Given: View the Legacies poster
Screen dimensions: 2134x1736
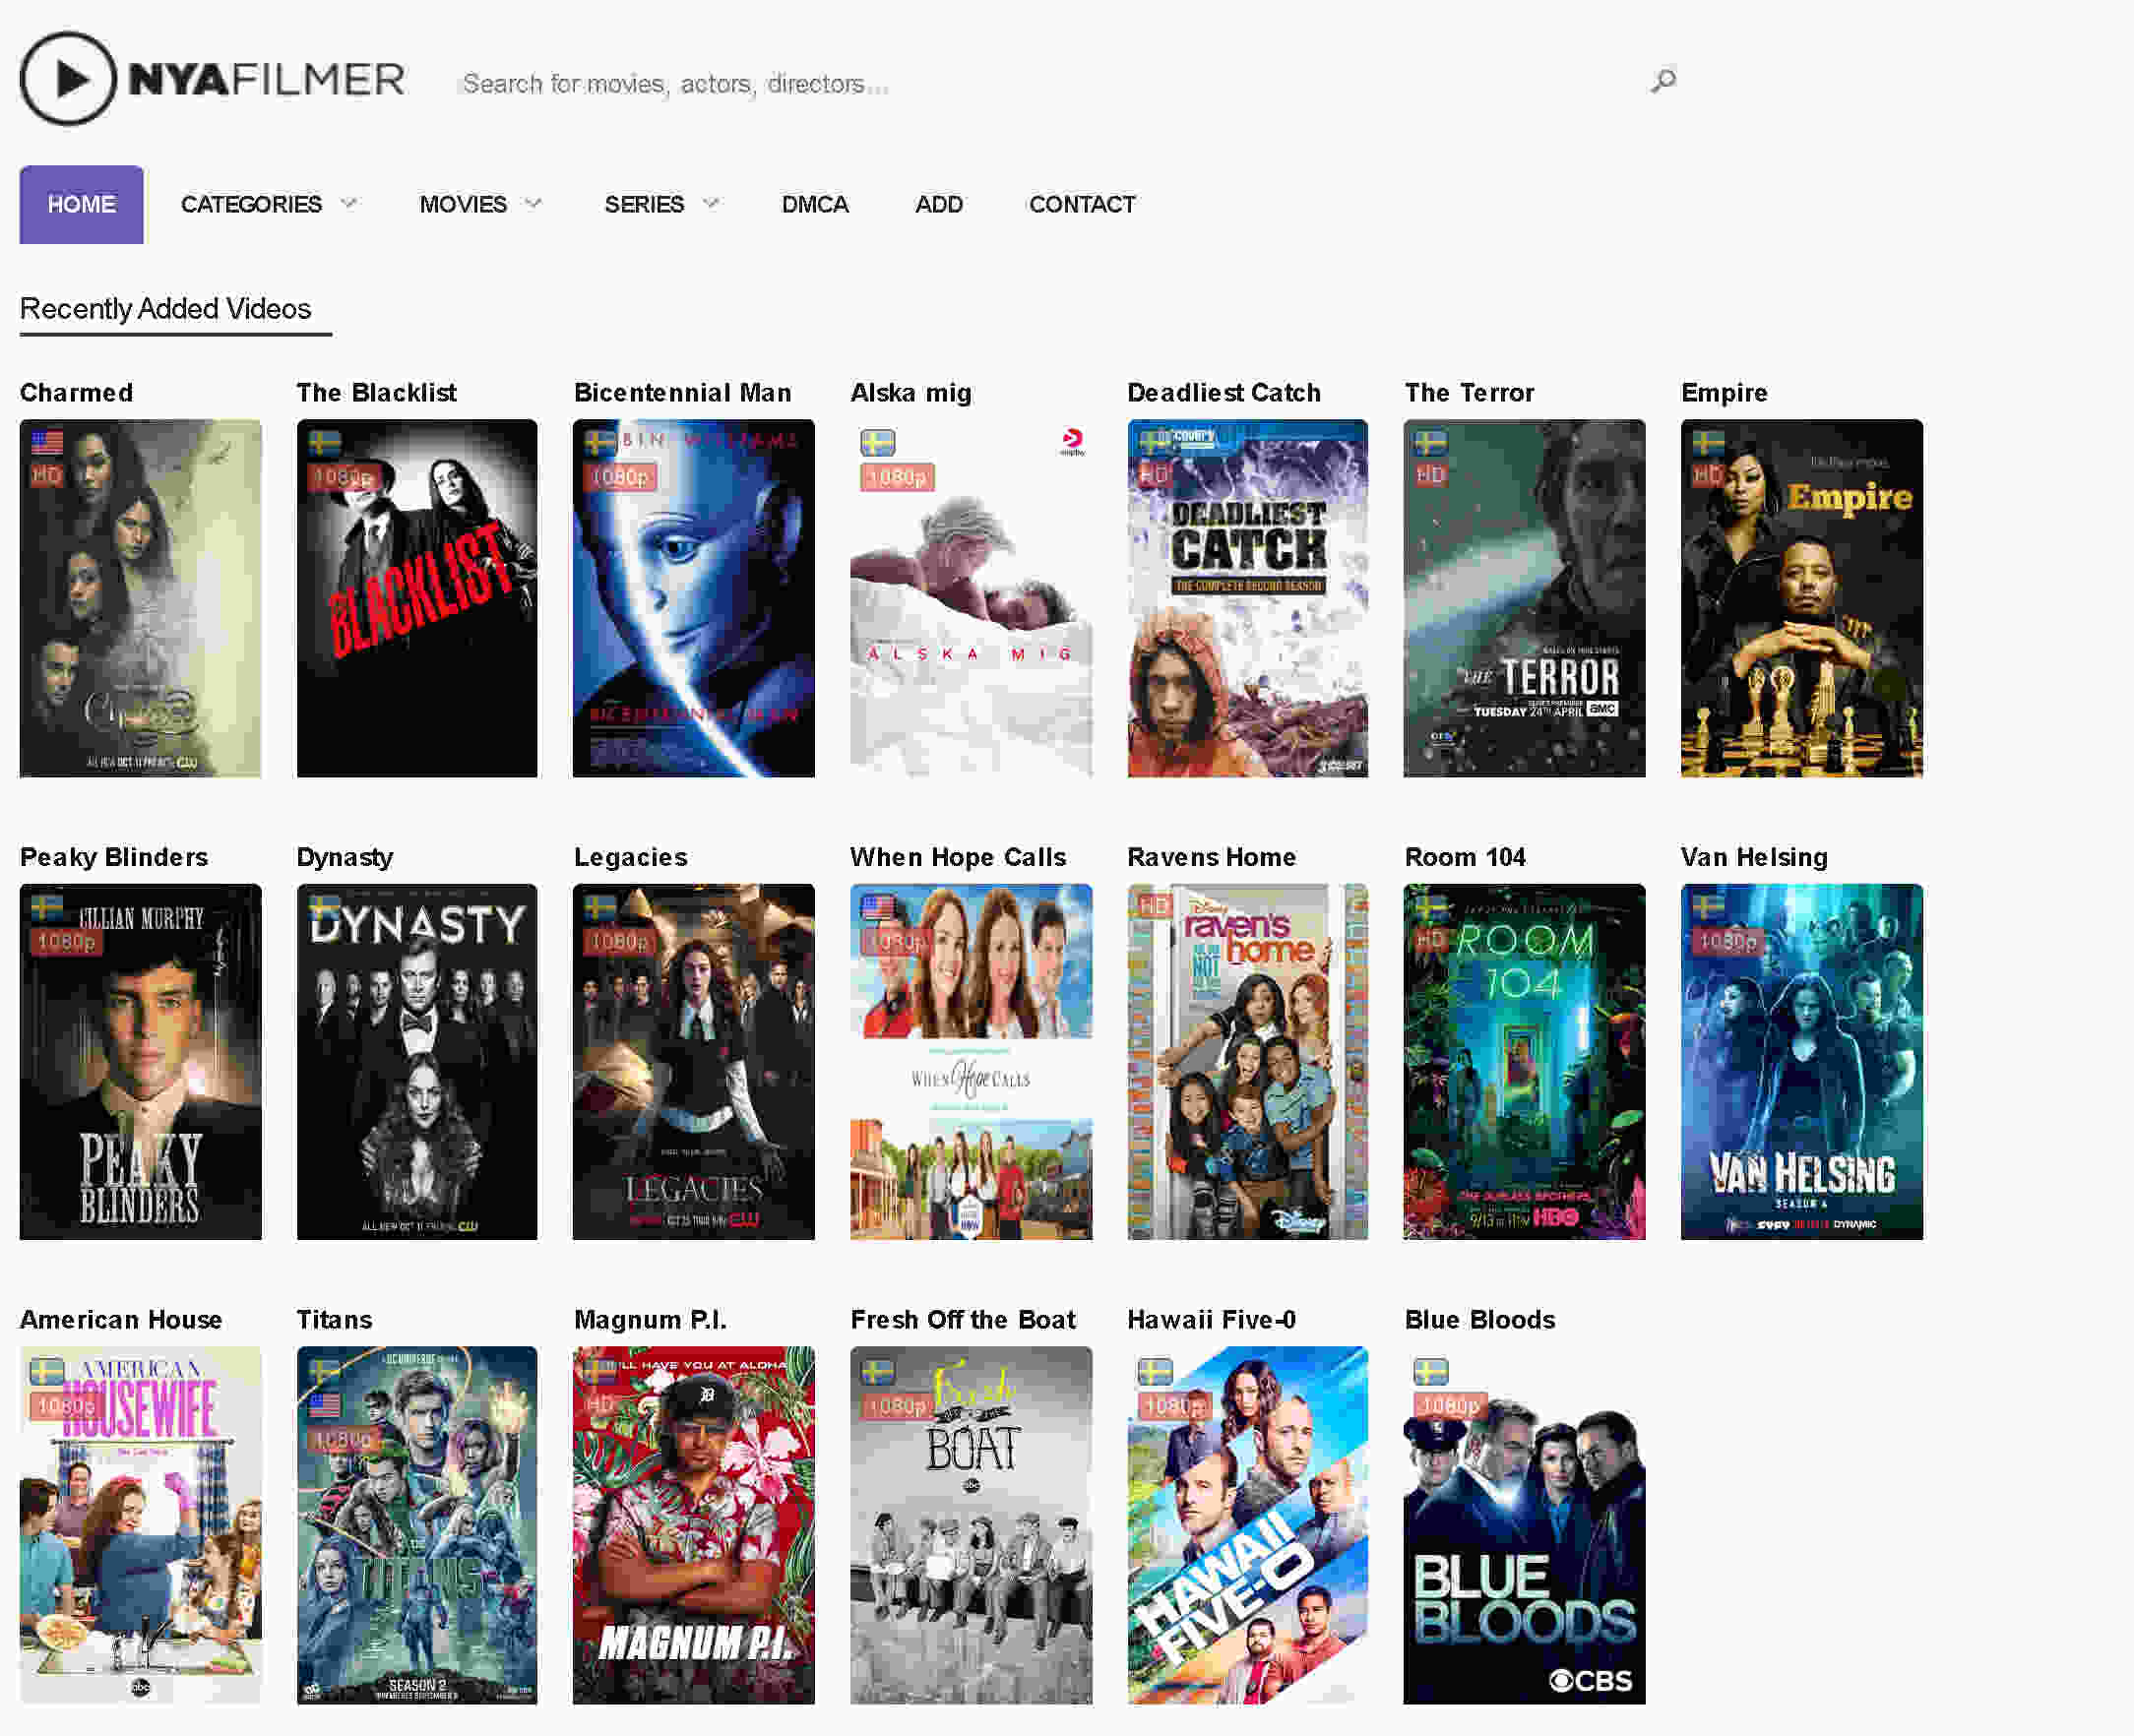Looking at the screenshot, I should tap(694, 1062).
